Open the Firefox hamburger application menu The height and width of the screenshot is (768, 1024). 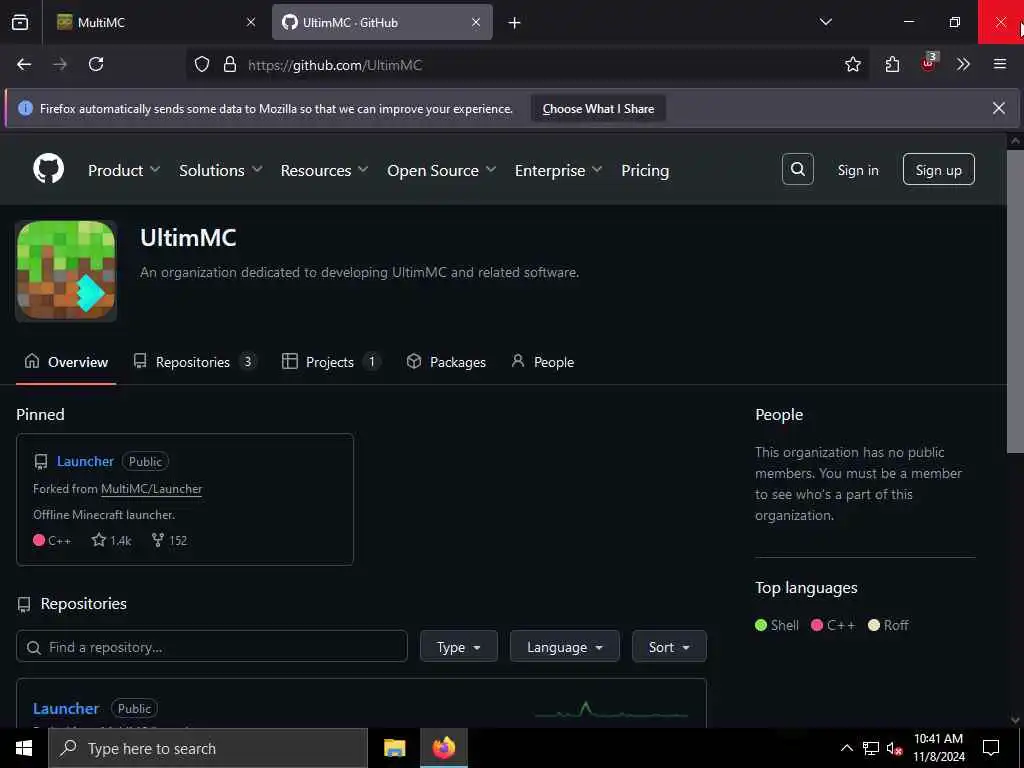tap(1000, 64)
